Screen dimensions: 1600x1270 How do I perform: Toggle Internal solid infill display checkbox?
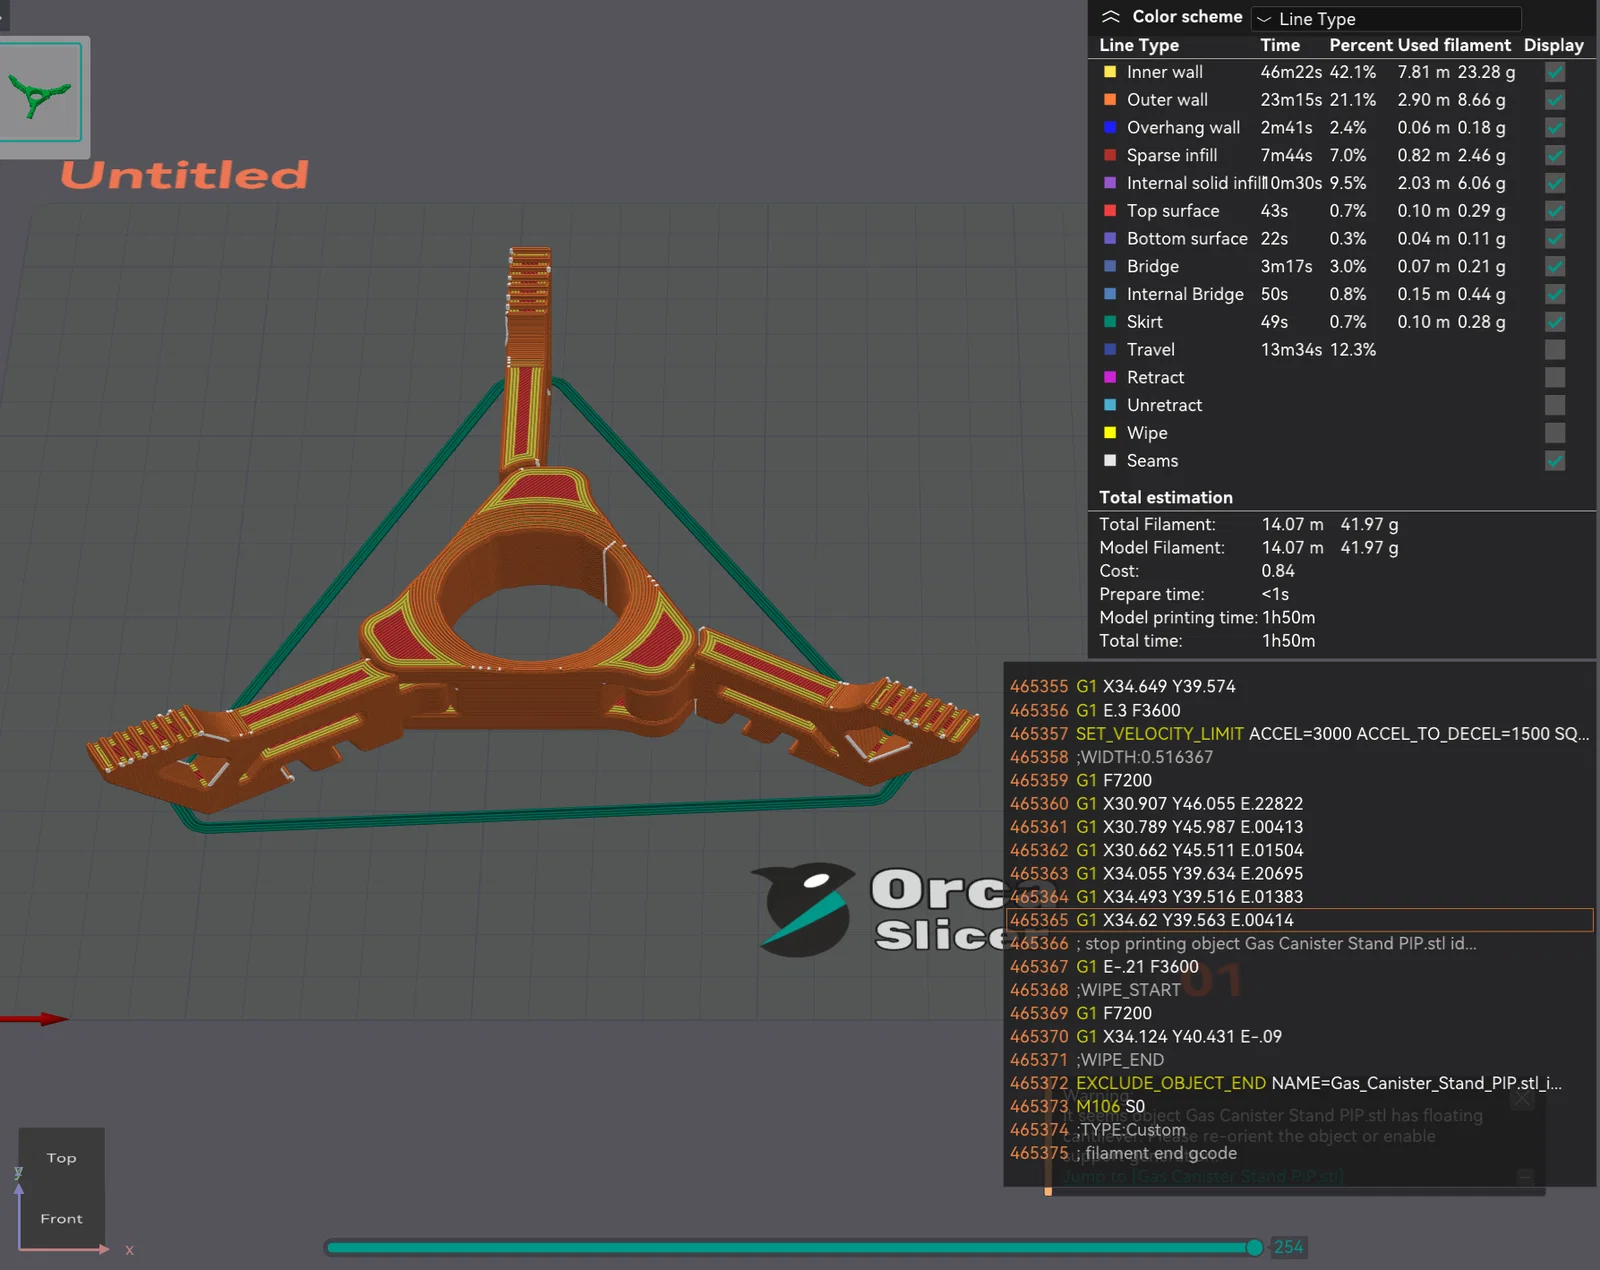(x=1554, y=183)
